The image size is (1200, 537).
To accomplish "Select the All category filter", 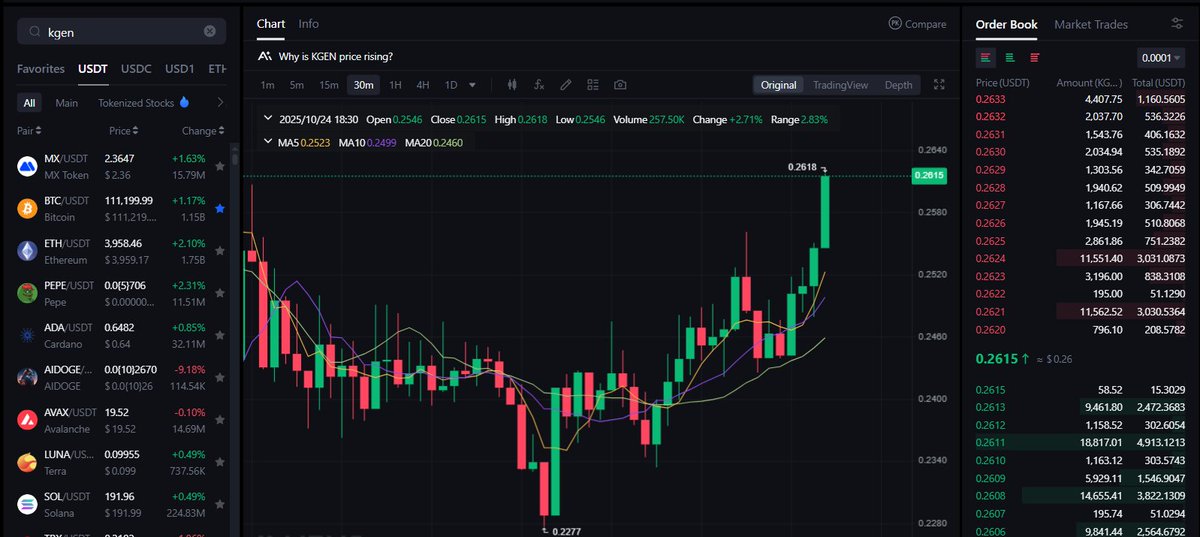I will [30, 102].
